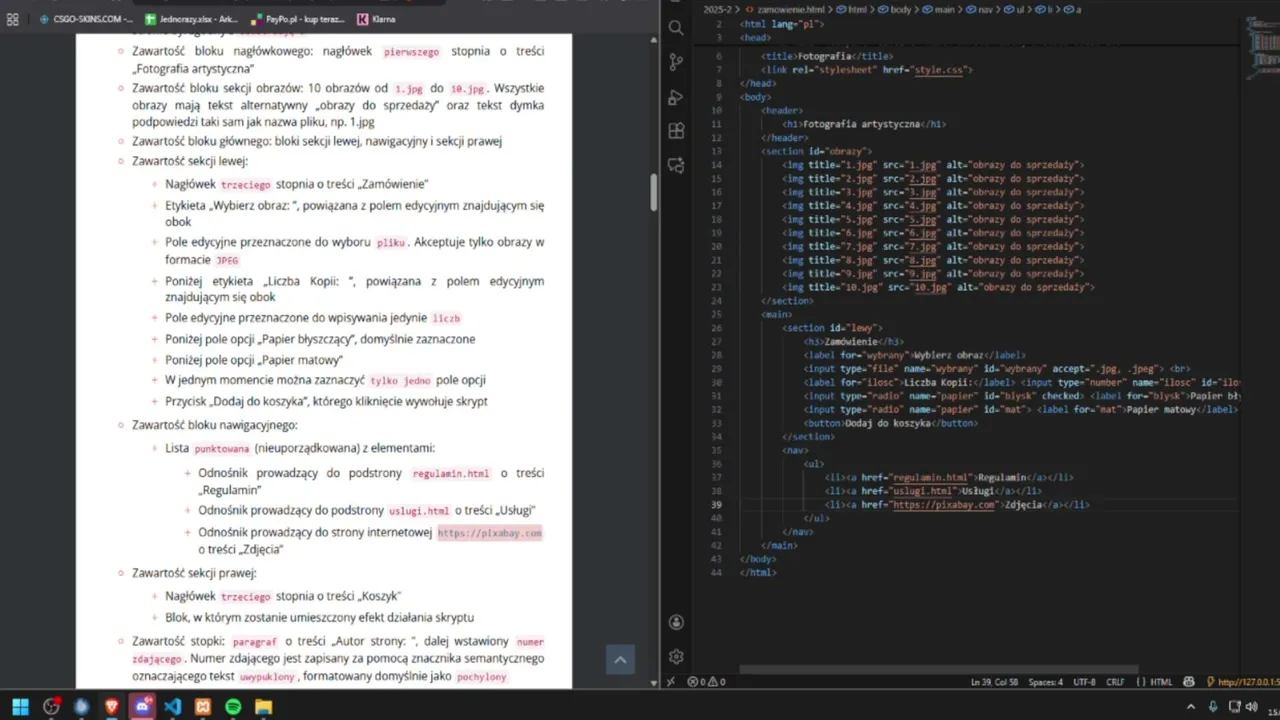Click the https://pixabay.com href in the code
Viewport: 1280px width, 720px height.
point(944,505)
